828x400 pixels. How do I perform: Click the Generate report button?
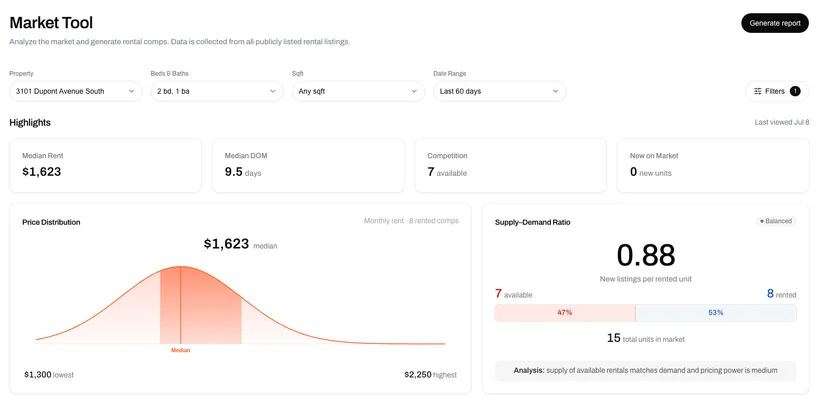[775, 23]
